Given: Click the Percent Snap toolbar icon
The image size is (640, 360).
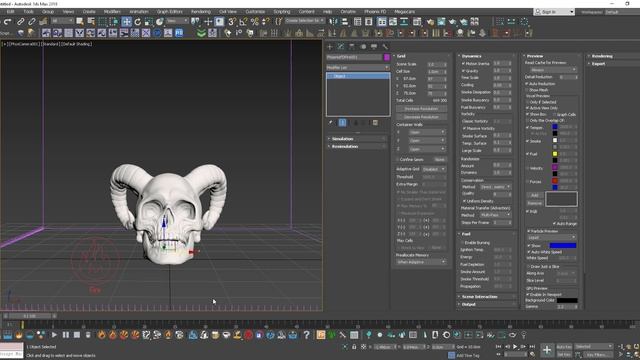Looking at the screenshot, I should click(255, 22).
